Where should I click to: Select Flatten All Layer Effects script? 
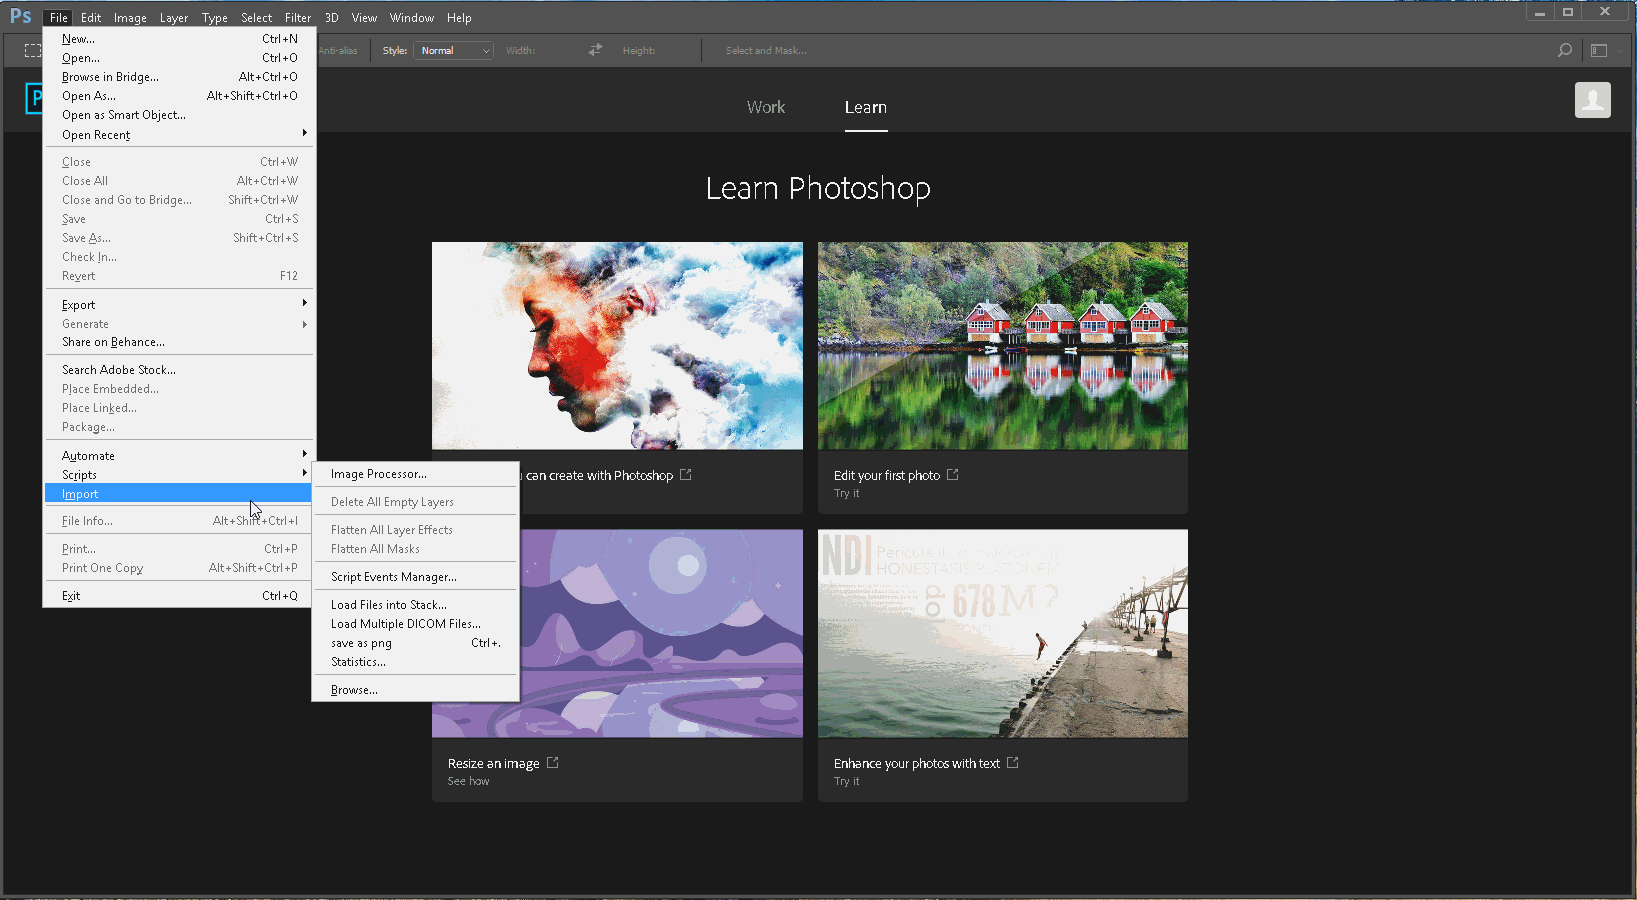tap(415, 530)
